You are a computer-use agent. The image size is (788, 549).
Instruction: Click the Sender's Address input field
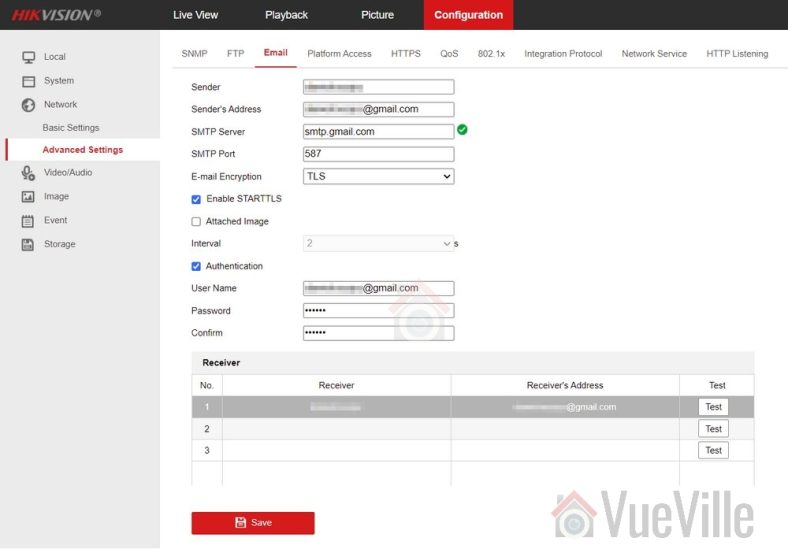point(378,109)
